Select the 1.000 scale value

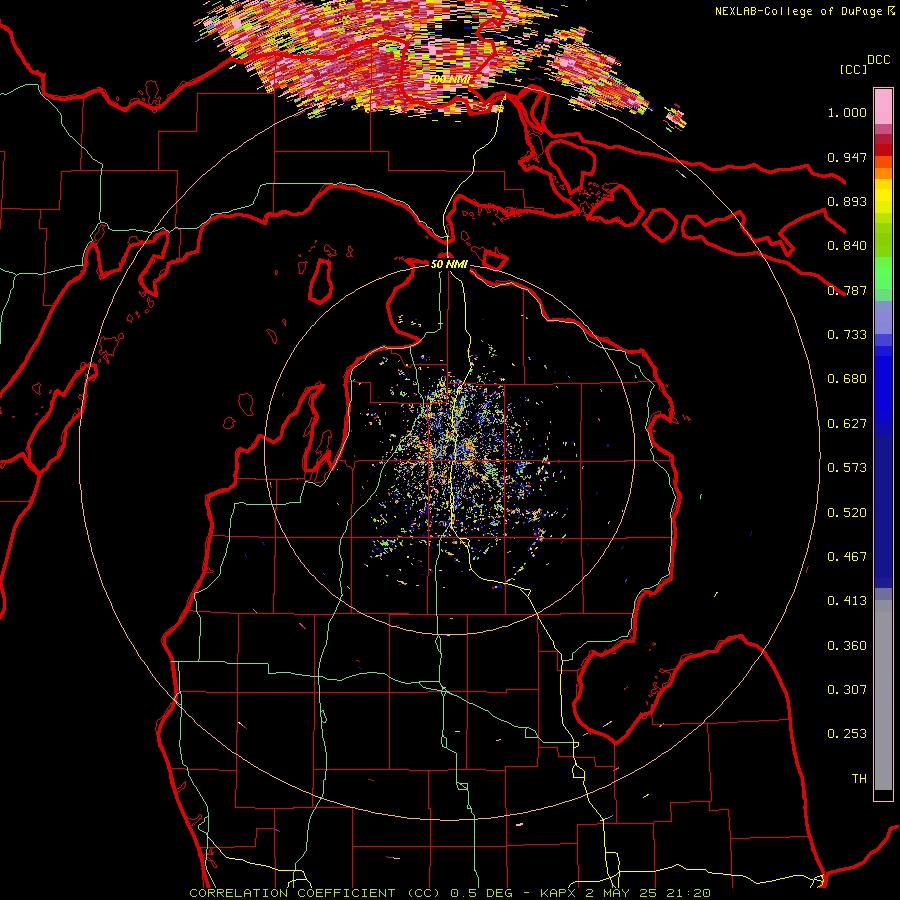(x=847, y=112)
